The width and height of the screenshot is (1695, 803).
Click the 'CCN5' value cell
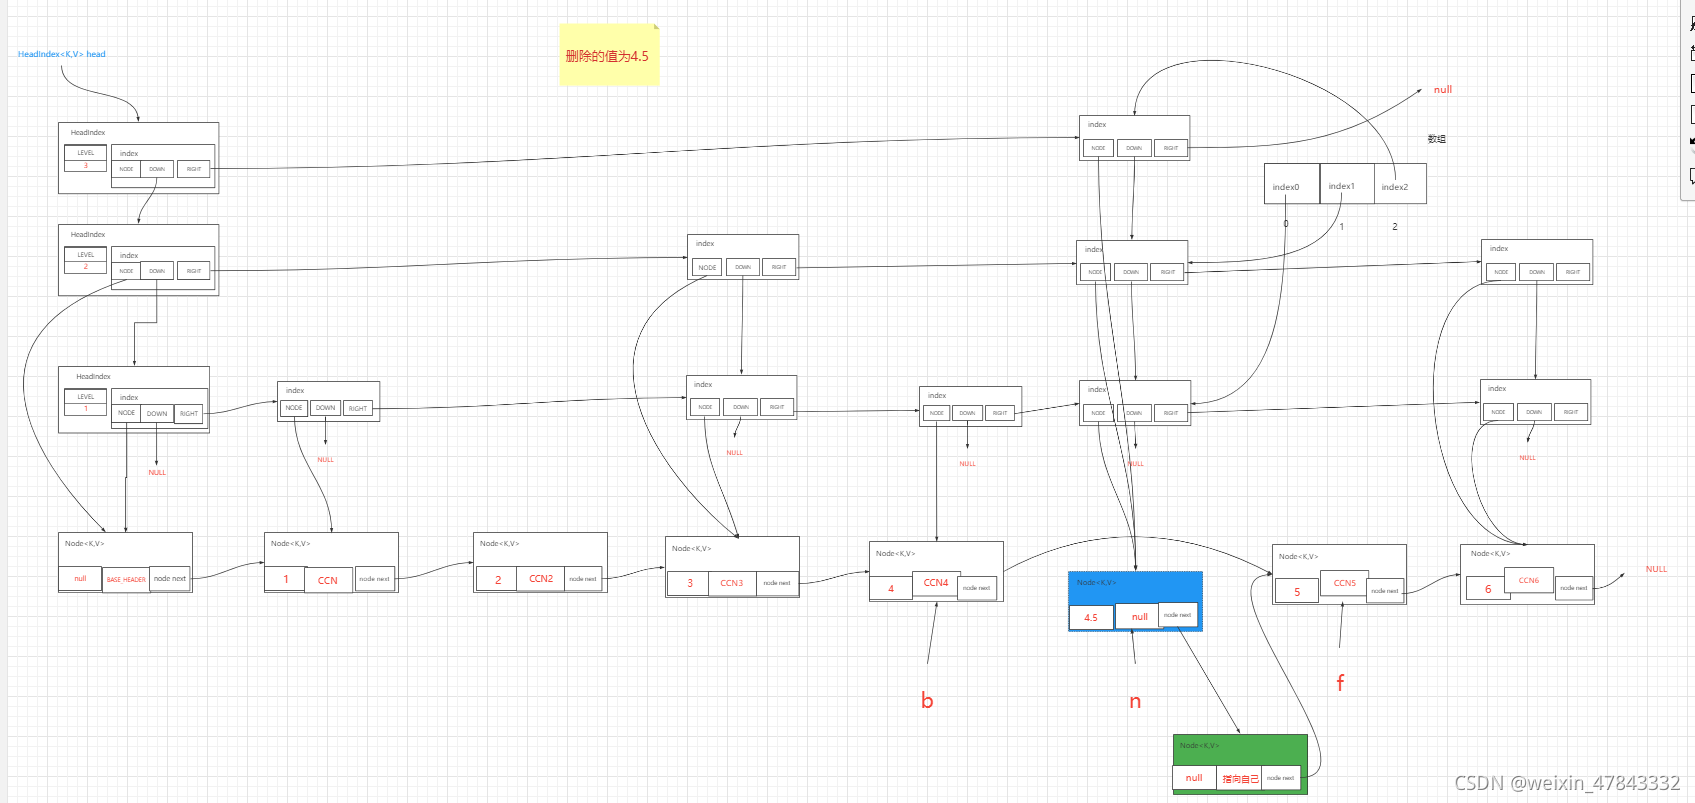coord(1345,583)
